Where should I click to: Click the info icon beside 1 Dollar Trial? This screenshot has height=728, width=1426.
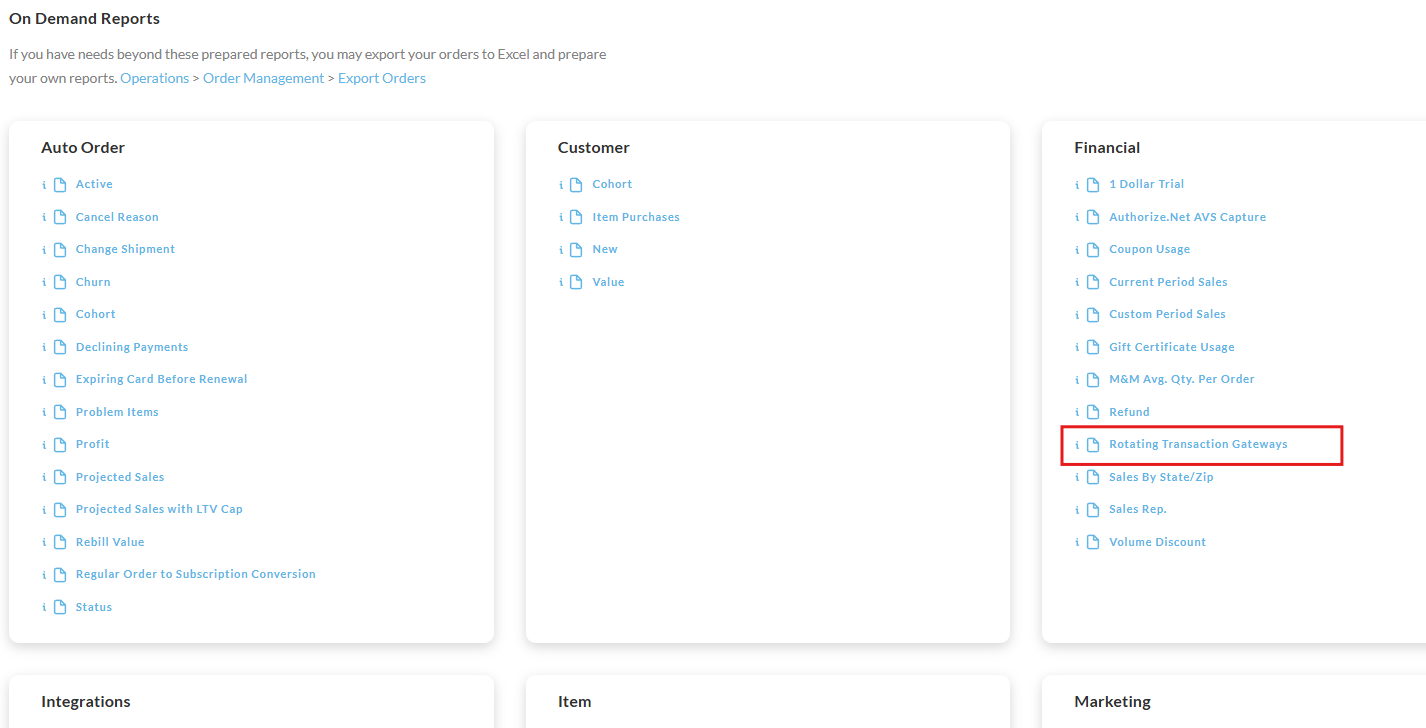(1077, 185)
